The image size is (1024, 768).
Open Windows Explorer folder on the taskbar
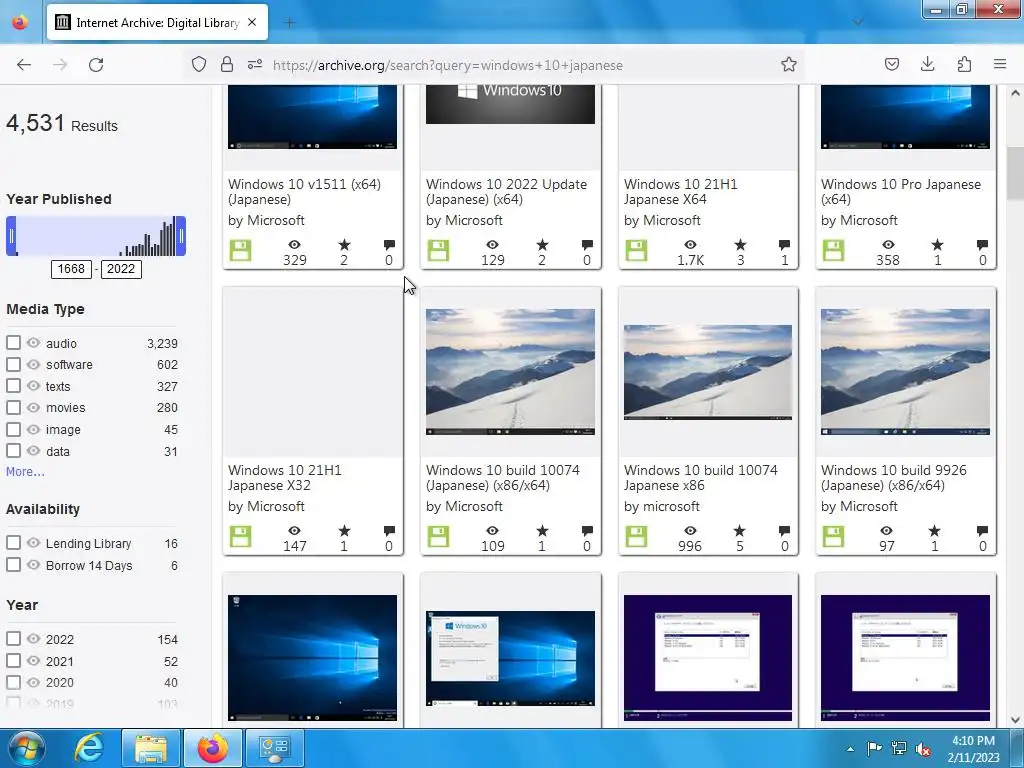150,748
